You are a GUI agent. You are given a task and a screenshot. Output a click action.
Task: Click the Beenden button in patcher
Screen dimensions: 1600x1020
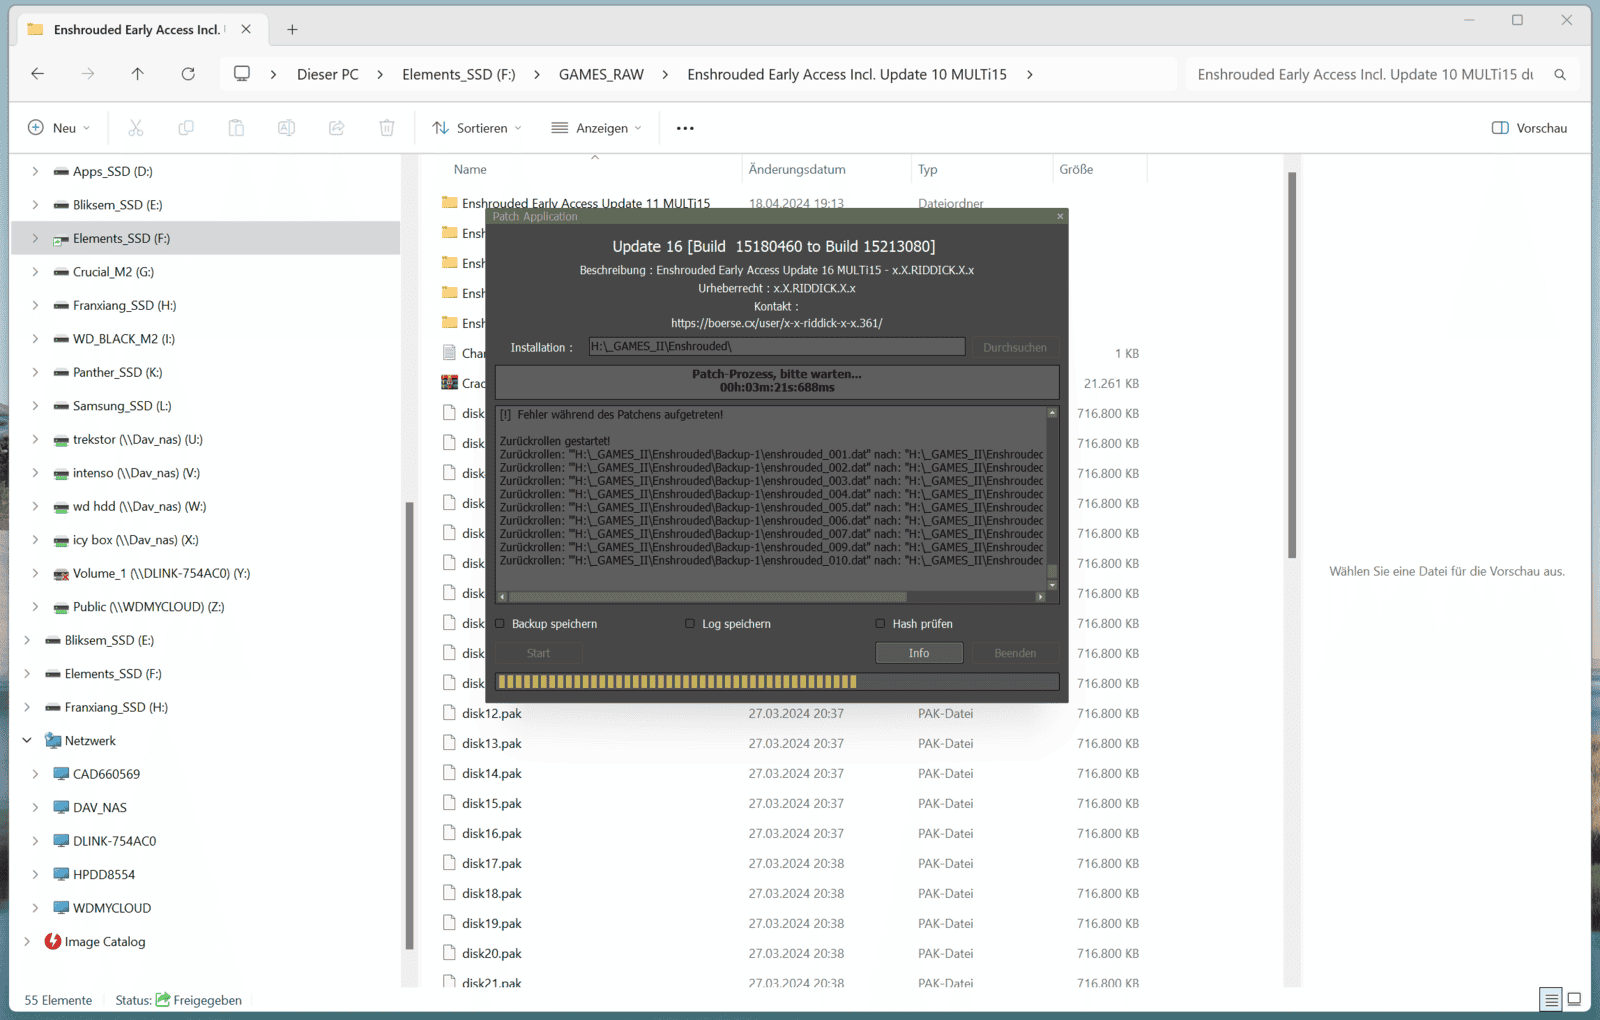pos(1015,653)
